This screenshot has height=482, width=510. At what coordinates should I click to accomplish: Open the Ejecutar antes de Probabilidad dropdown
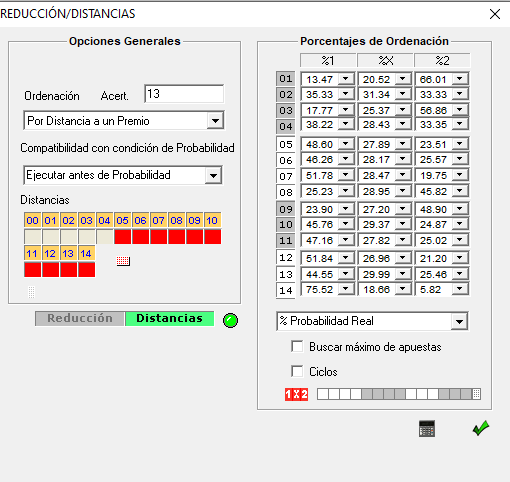214,175
